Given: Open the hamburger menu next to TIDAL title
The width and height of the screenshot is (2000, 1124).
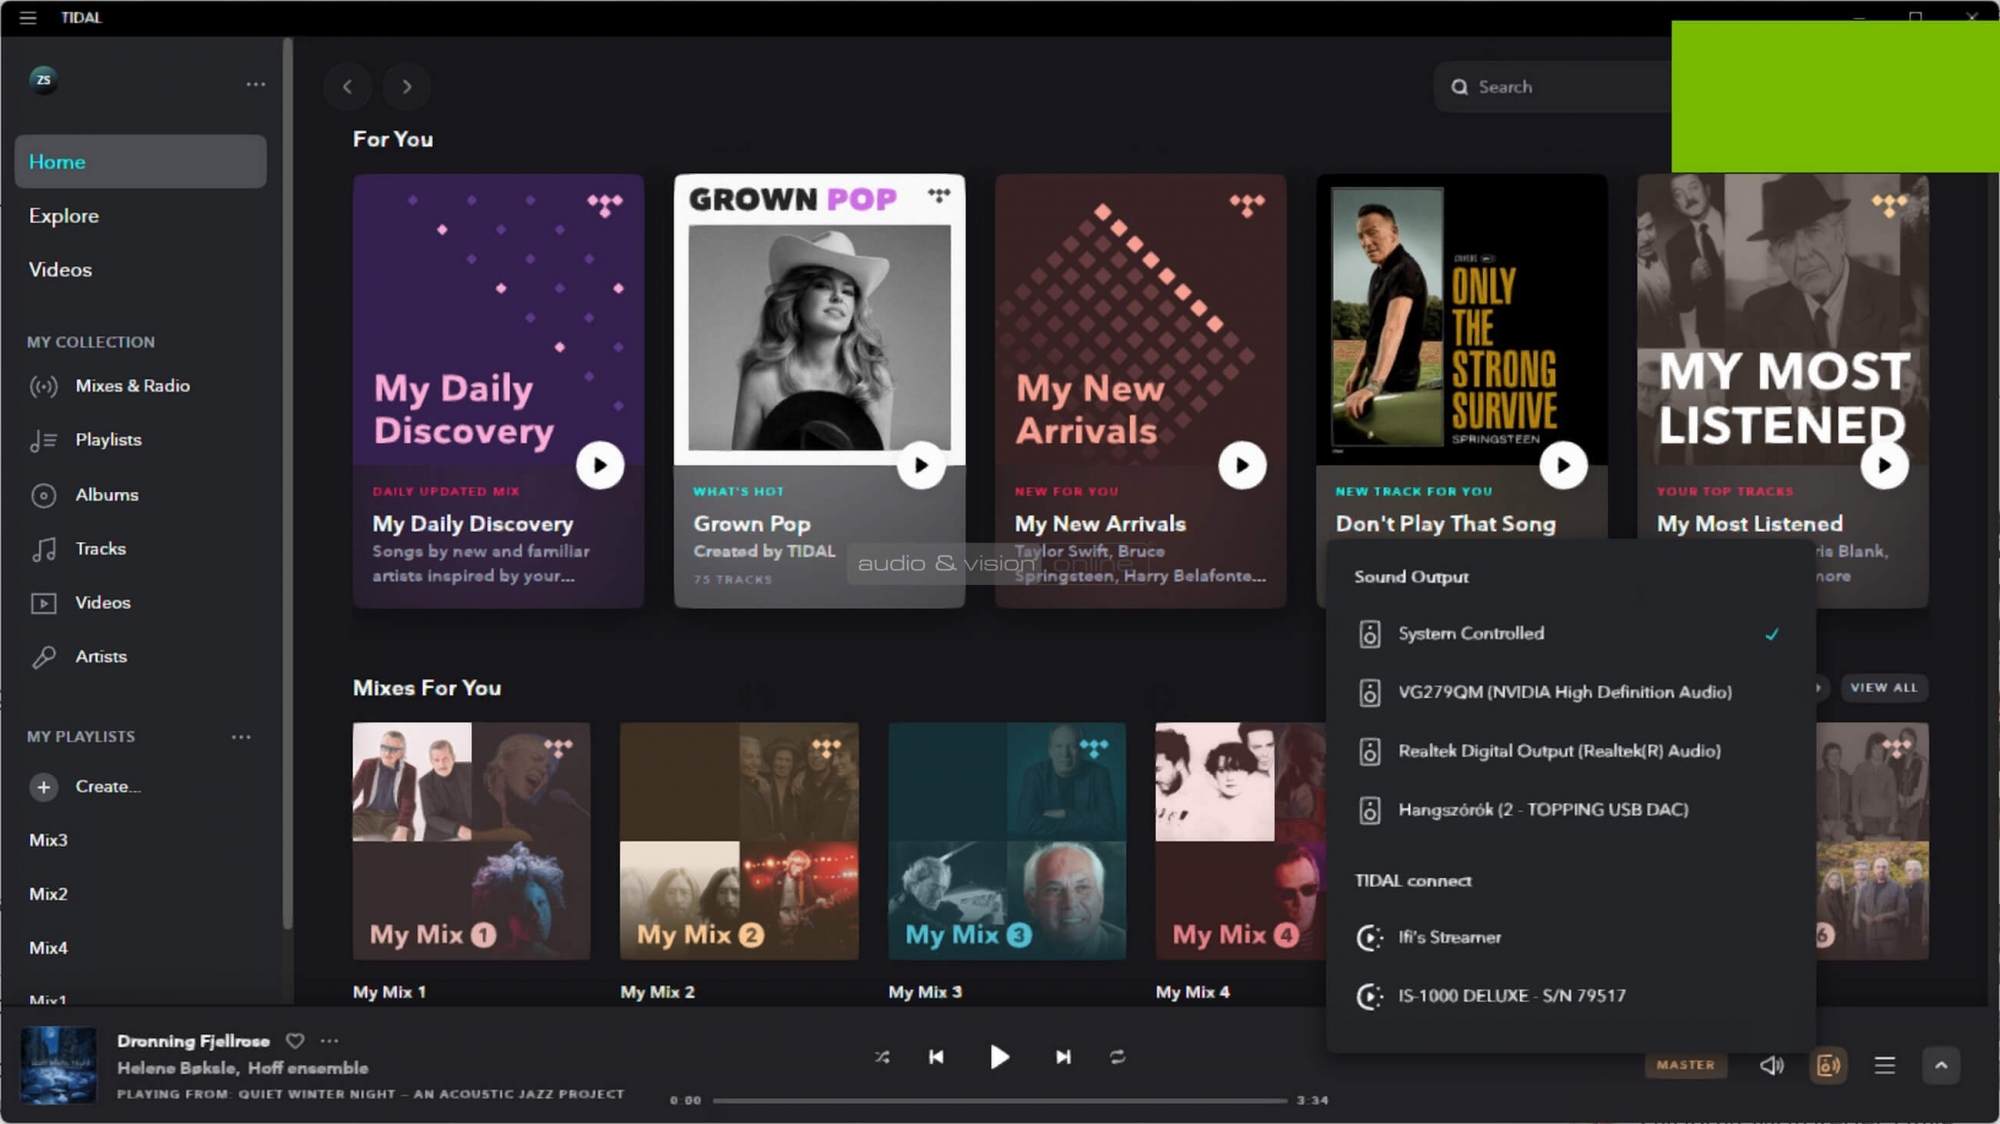Looking at the screenshot, I should coord(28,18).
